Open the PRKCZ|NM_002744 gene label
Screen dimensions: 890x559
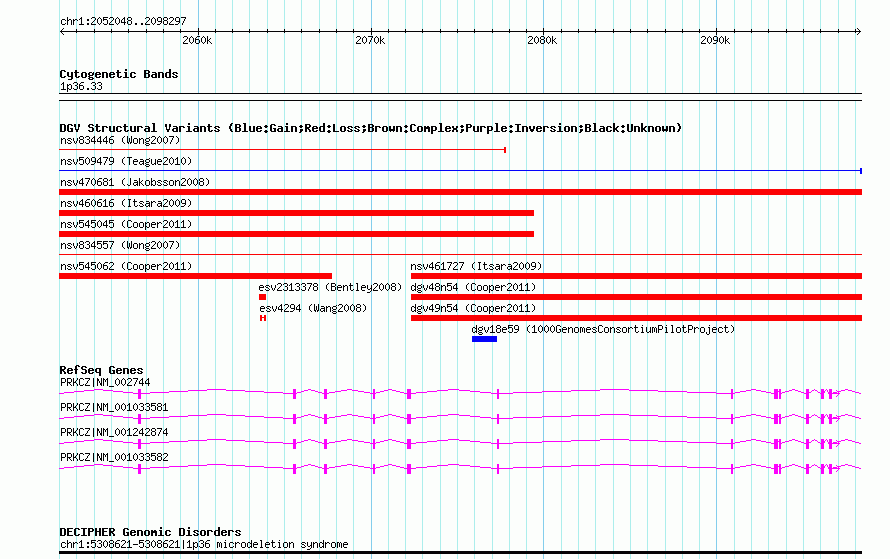tap(105, 383)
